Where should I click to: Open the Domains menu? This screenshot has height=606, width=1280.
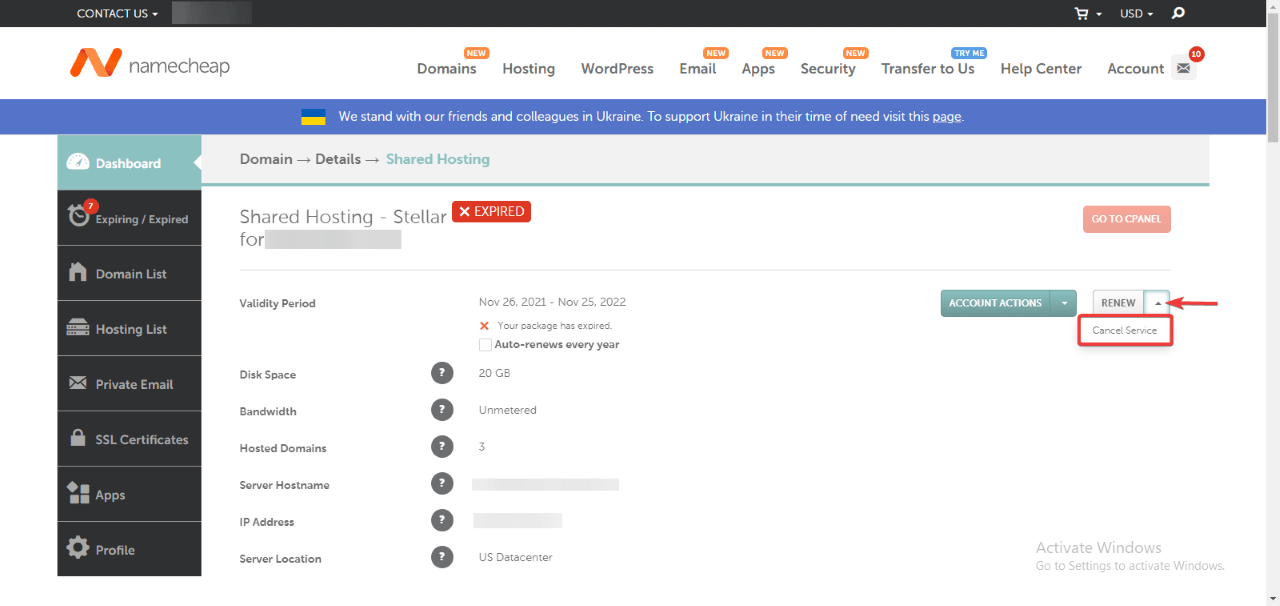pos(447,69)
